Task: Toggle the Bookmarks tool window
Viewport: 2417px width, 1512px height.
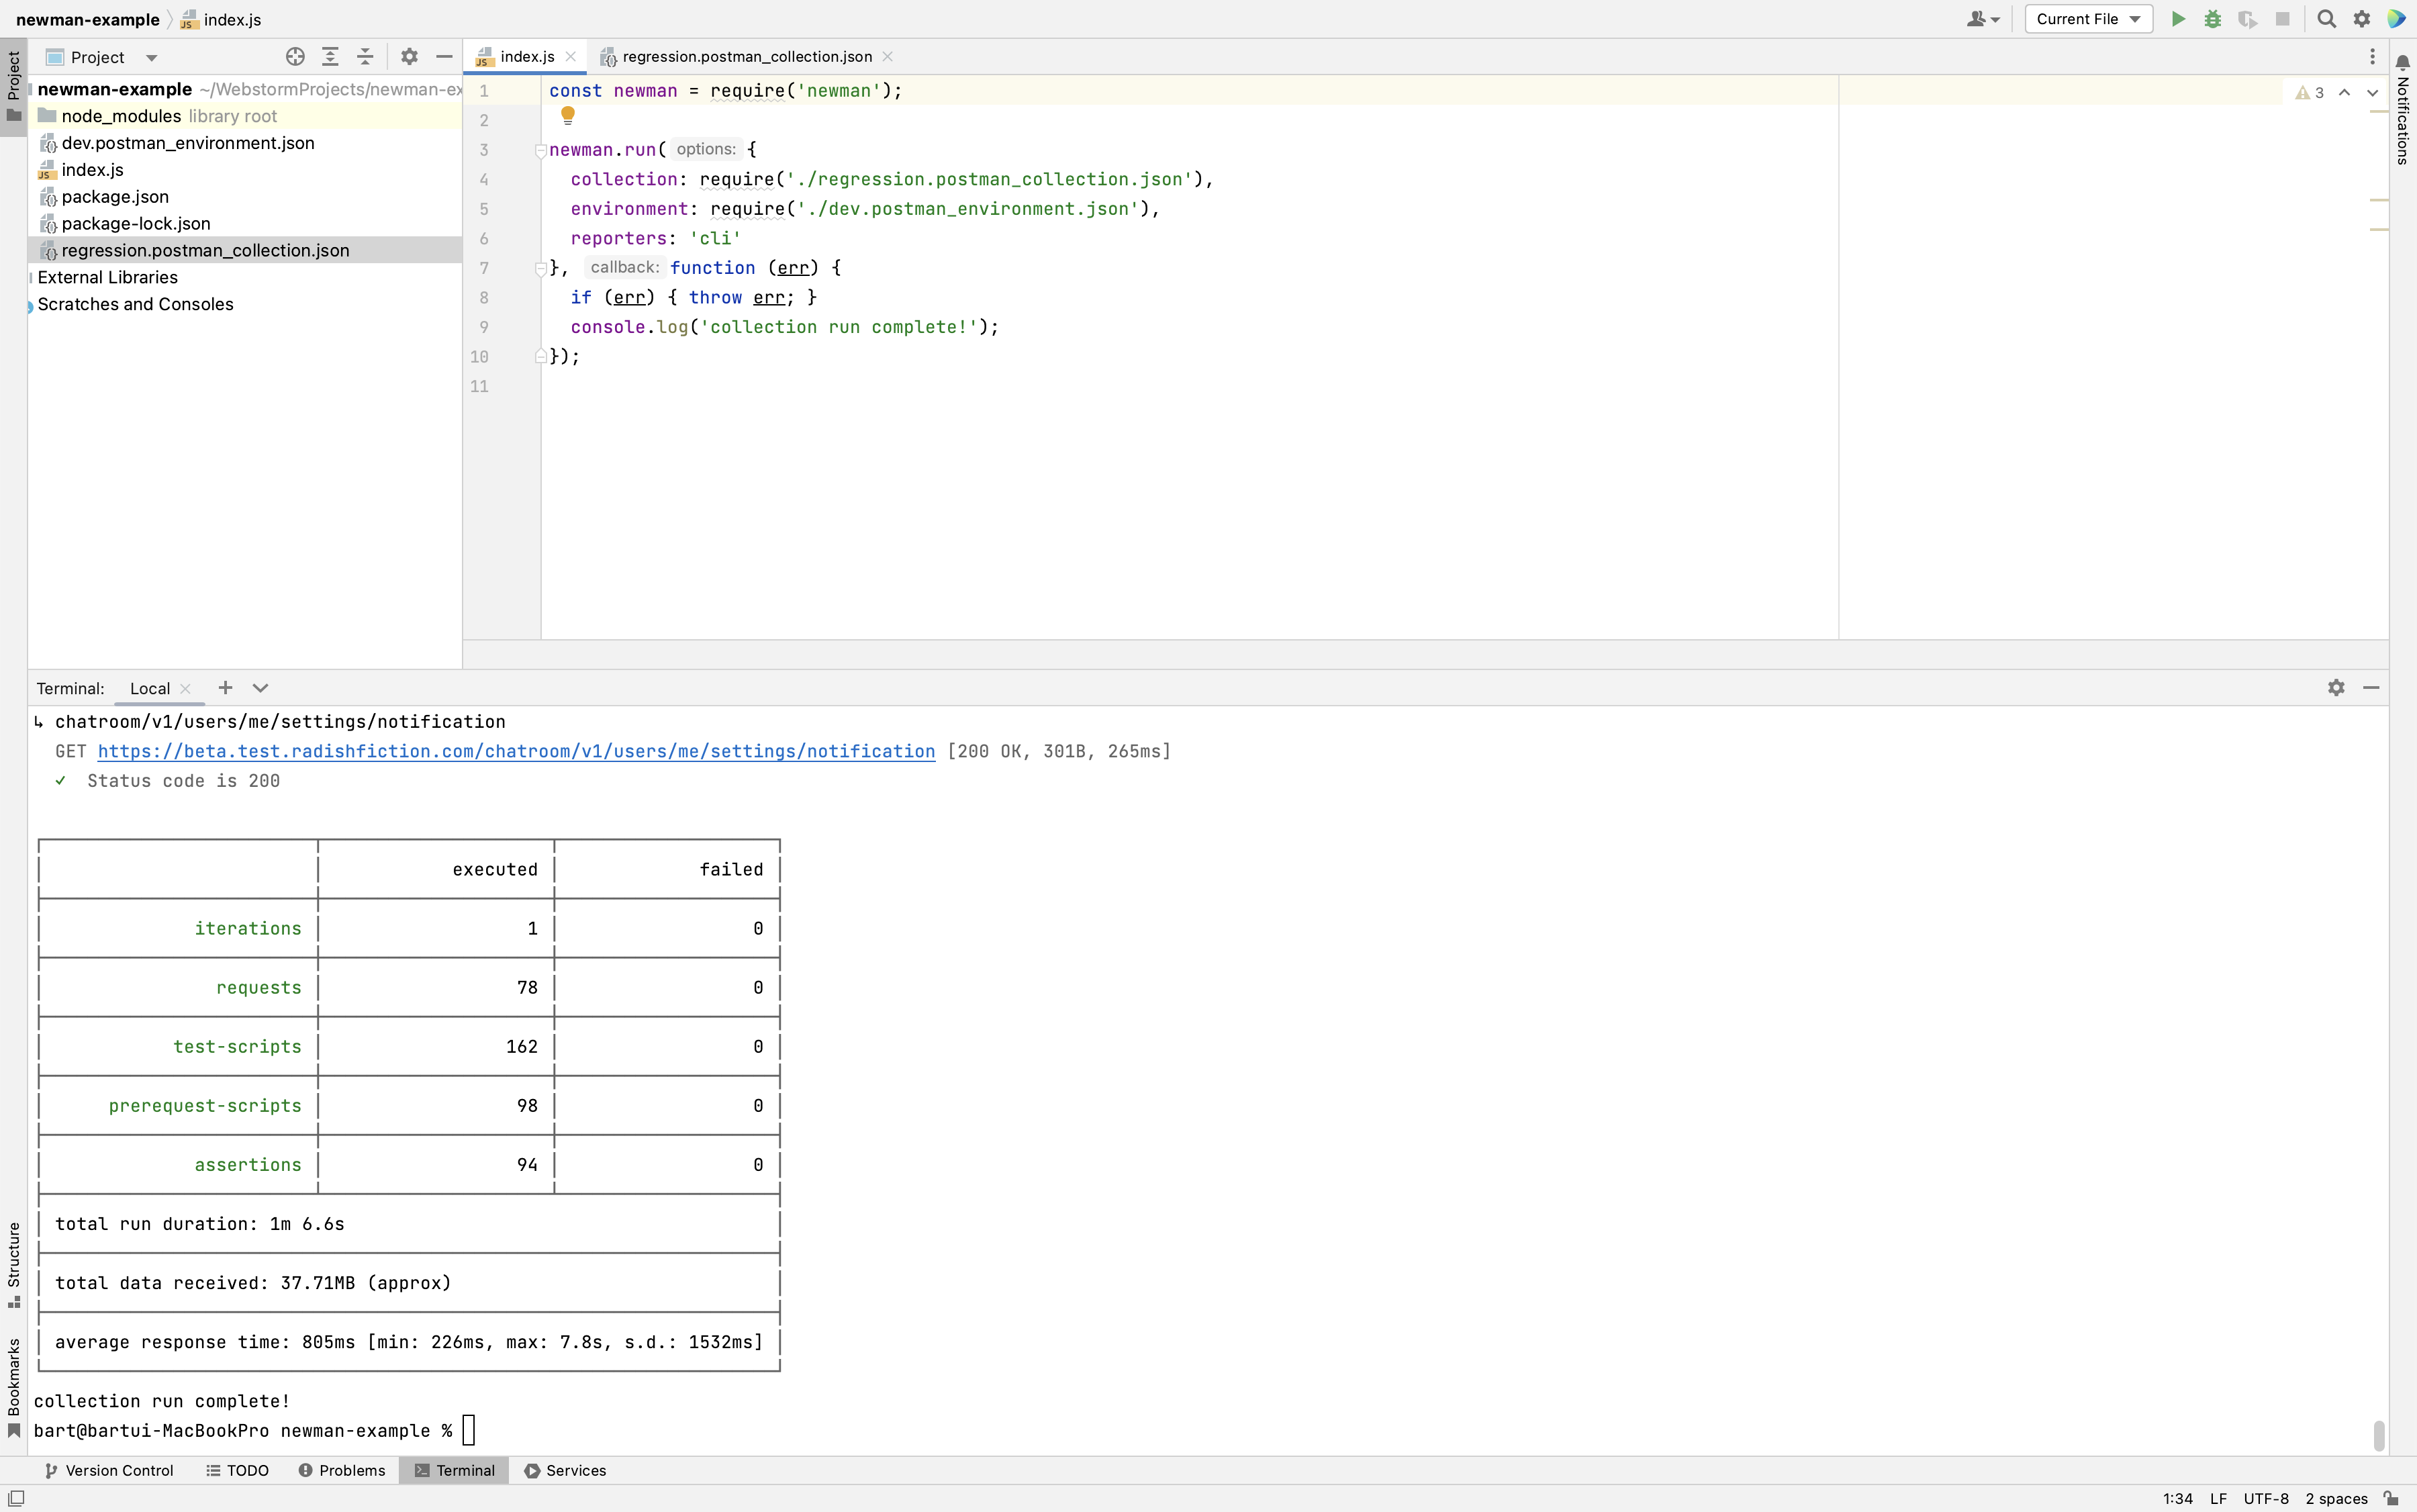Action: coord(13,1385)
